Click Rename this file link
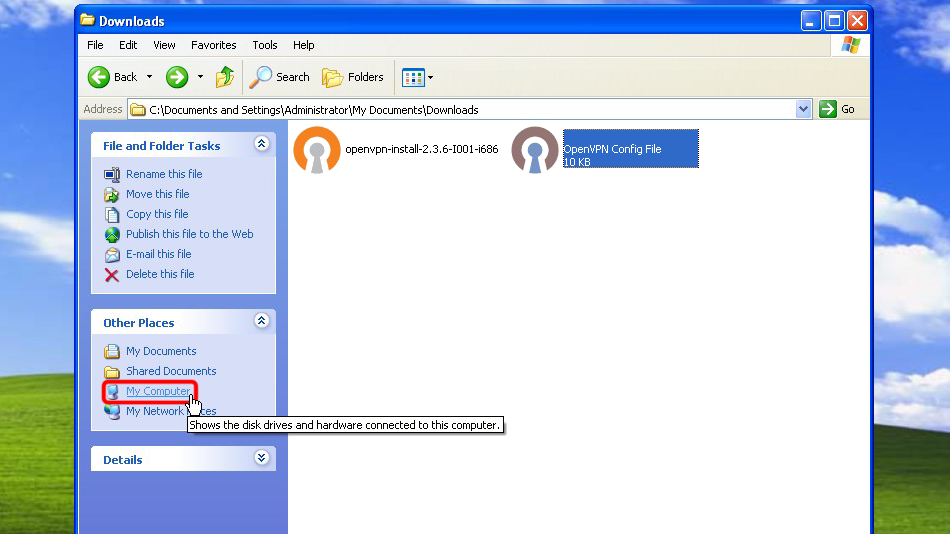The image size is (950, 534). [x=164, y=174]
